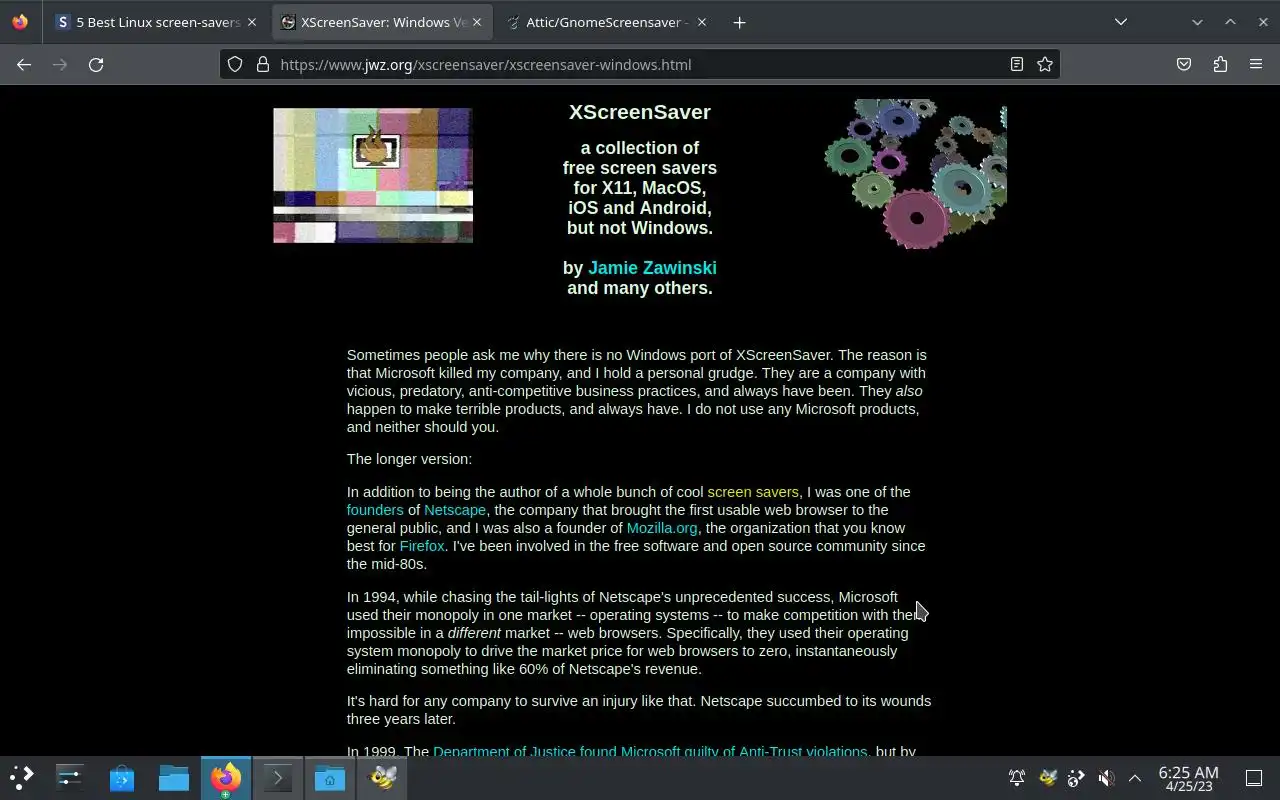
Task: Expand hidden system tray icons
Action: pos(1135,778)
